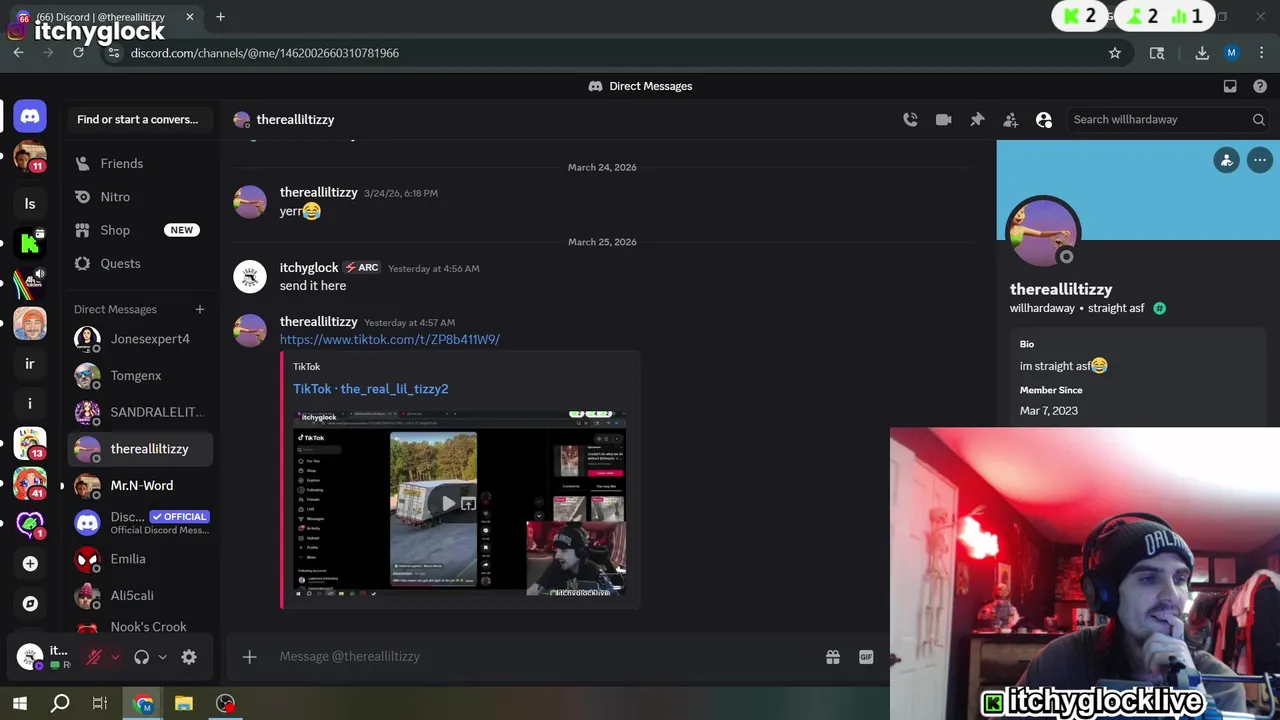Open the GIF picker
Screen dimensions: 1280x720
(866, 657)
